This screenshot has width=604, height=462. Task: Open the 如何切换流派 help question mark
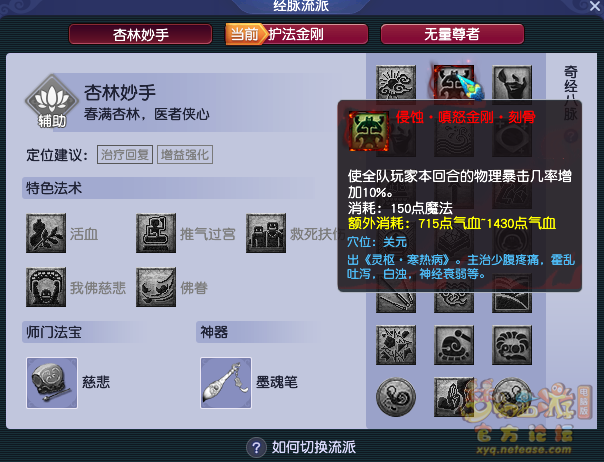[x=256, y=447]
